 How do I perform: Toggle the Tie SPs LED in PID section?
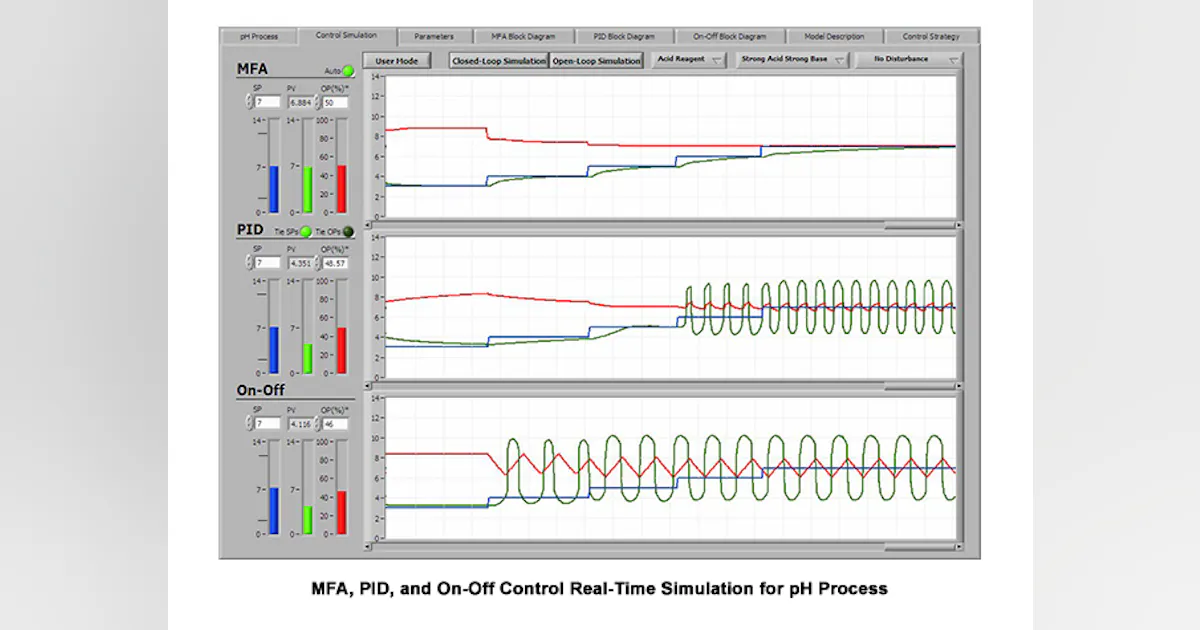point(306,232)
